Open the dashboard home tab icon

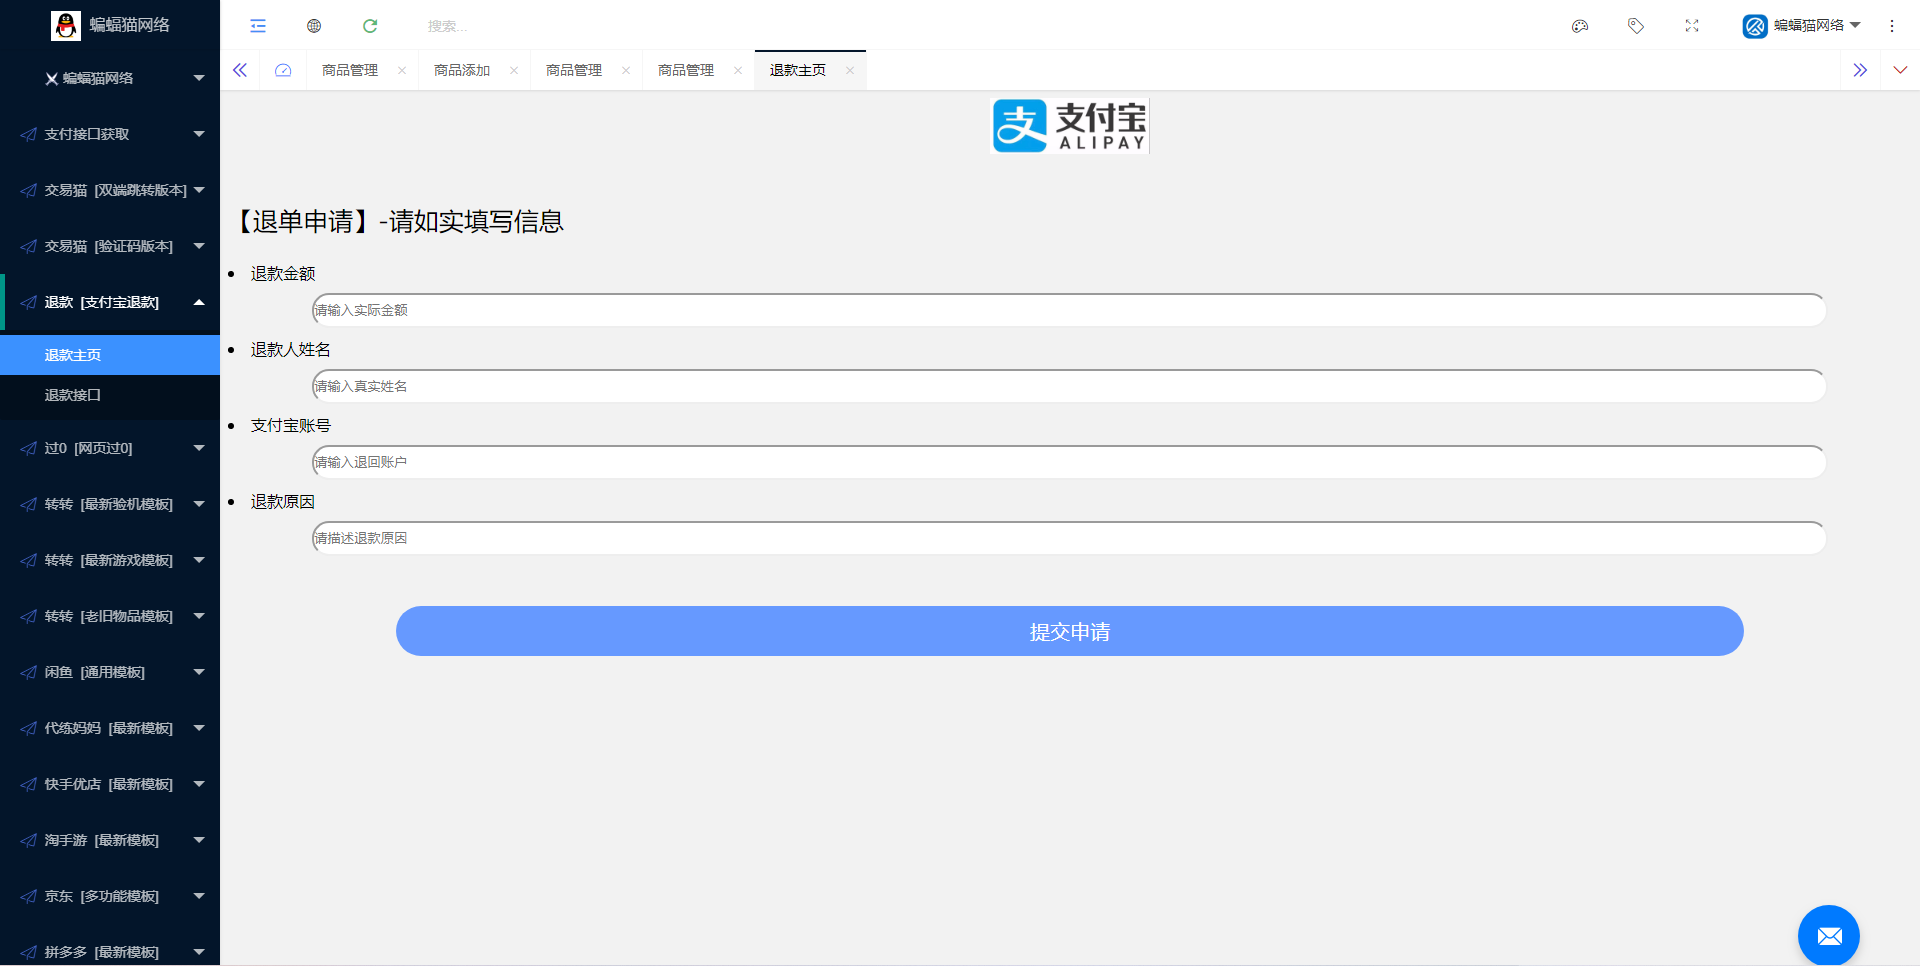[x=283, y=70]
